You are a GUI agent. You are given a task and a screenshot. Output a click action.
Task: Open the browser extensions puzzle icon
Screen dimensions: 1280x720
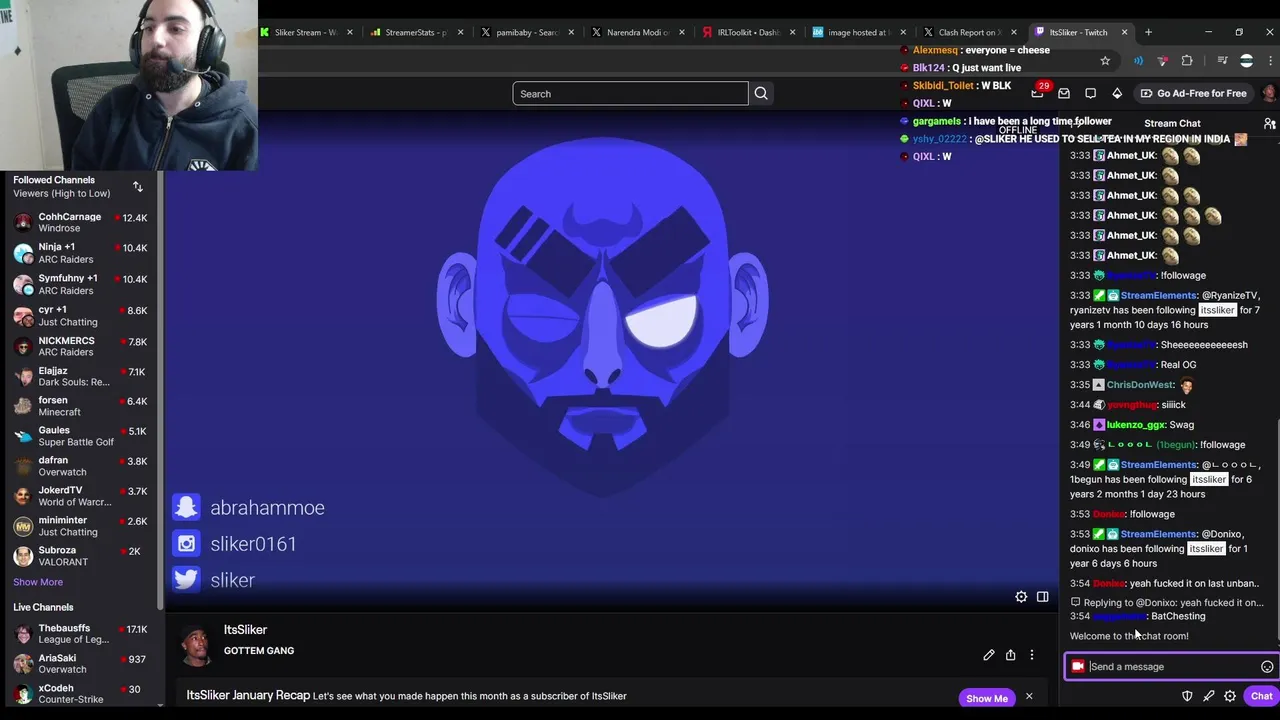click(1187, 61)
